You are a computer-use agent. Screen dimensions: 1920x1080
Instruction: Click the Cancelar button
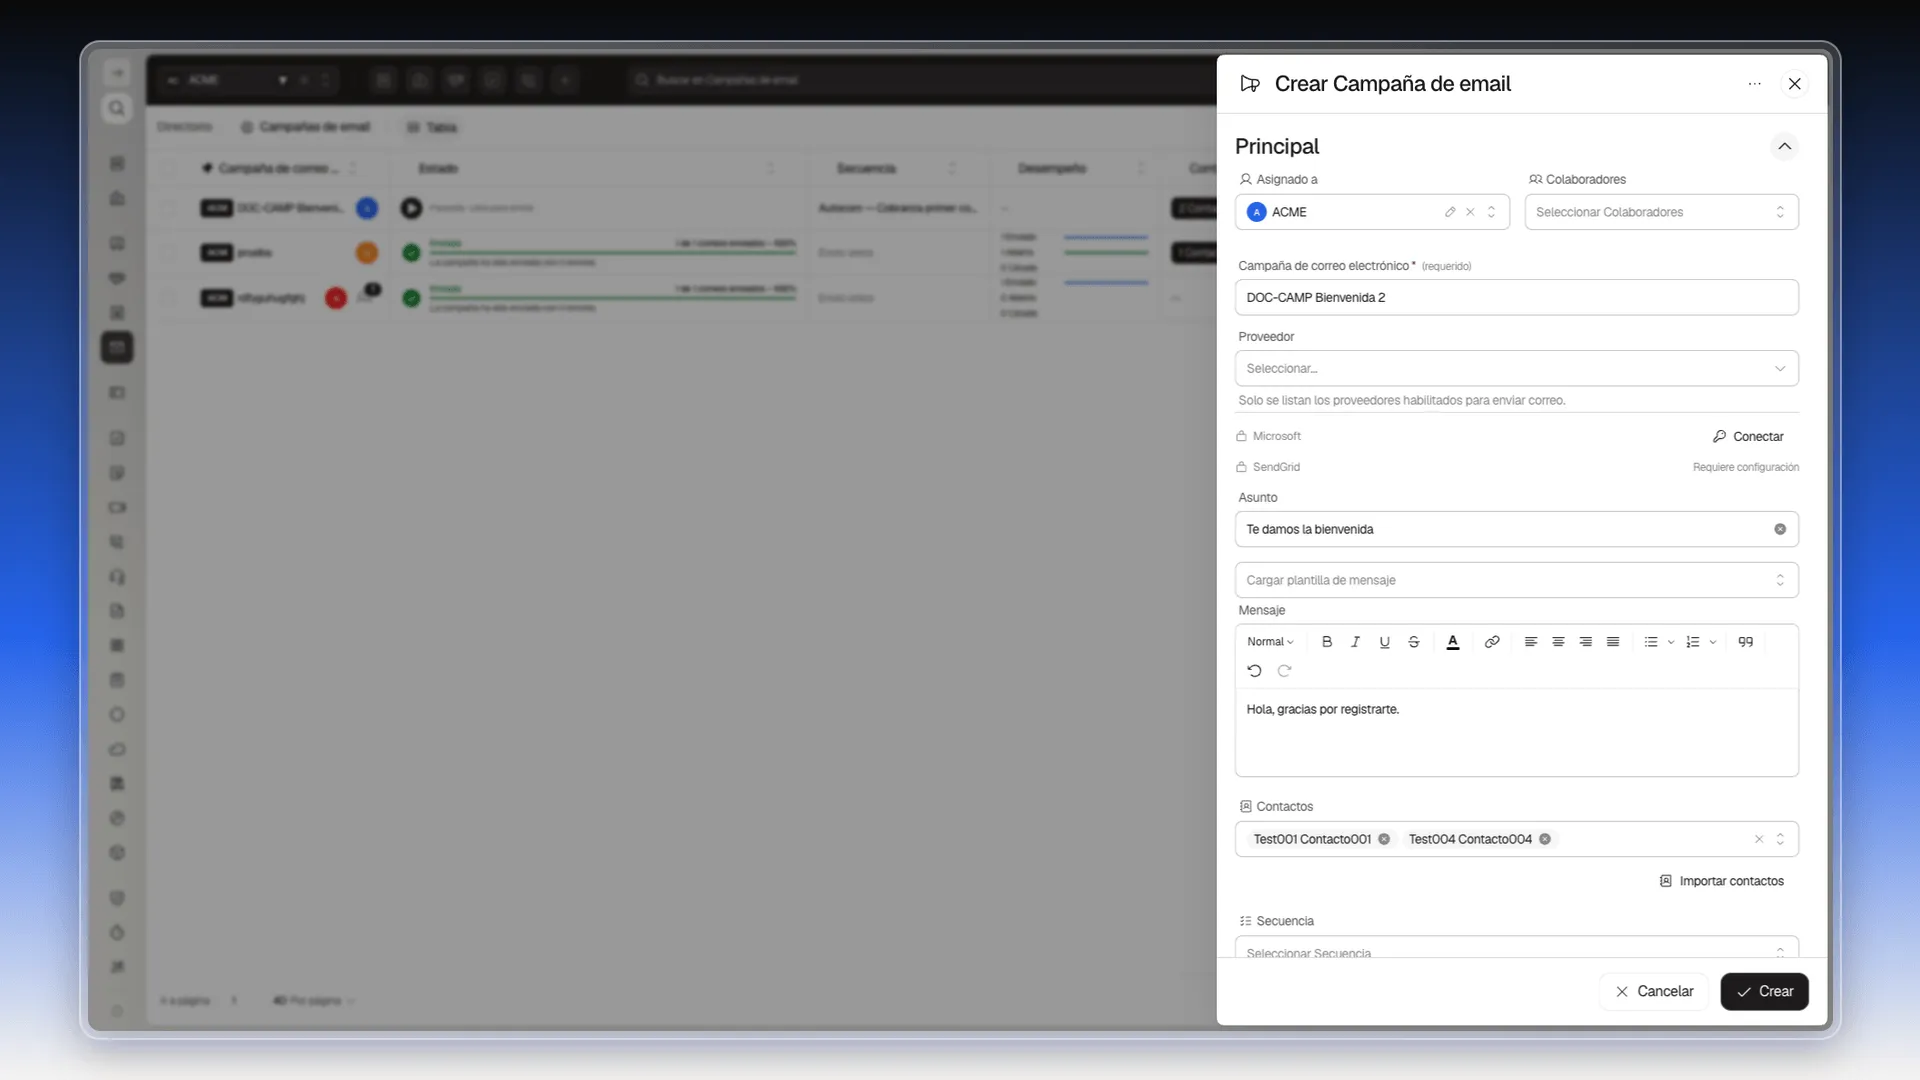coord(1654,991)
